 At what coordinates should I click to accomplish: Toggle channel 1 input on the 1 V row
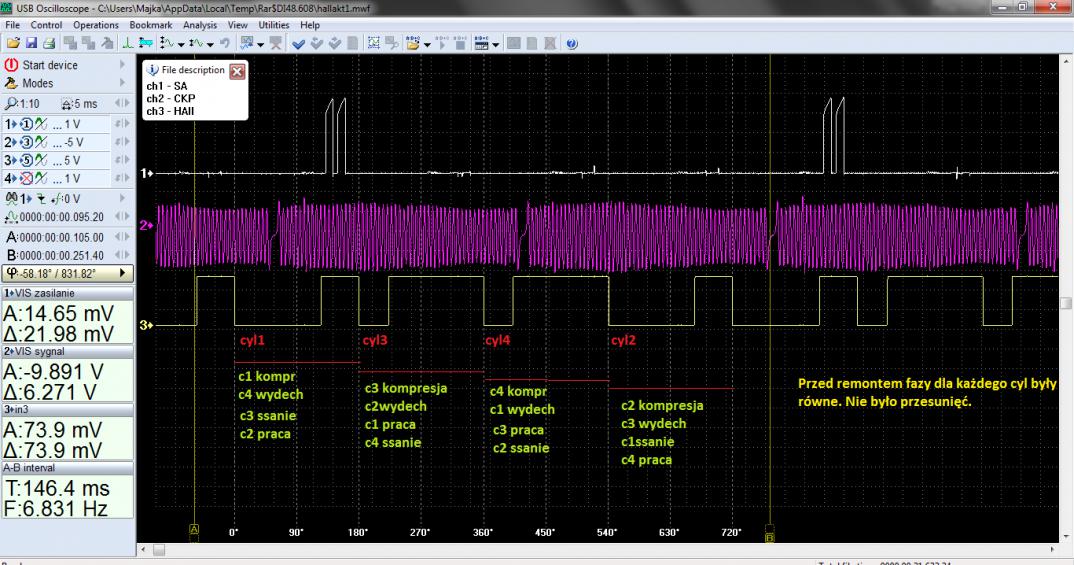(x=26, y=123)
